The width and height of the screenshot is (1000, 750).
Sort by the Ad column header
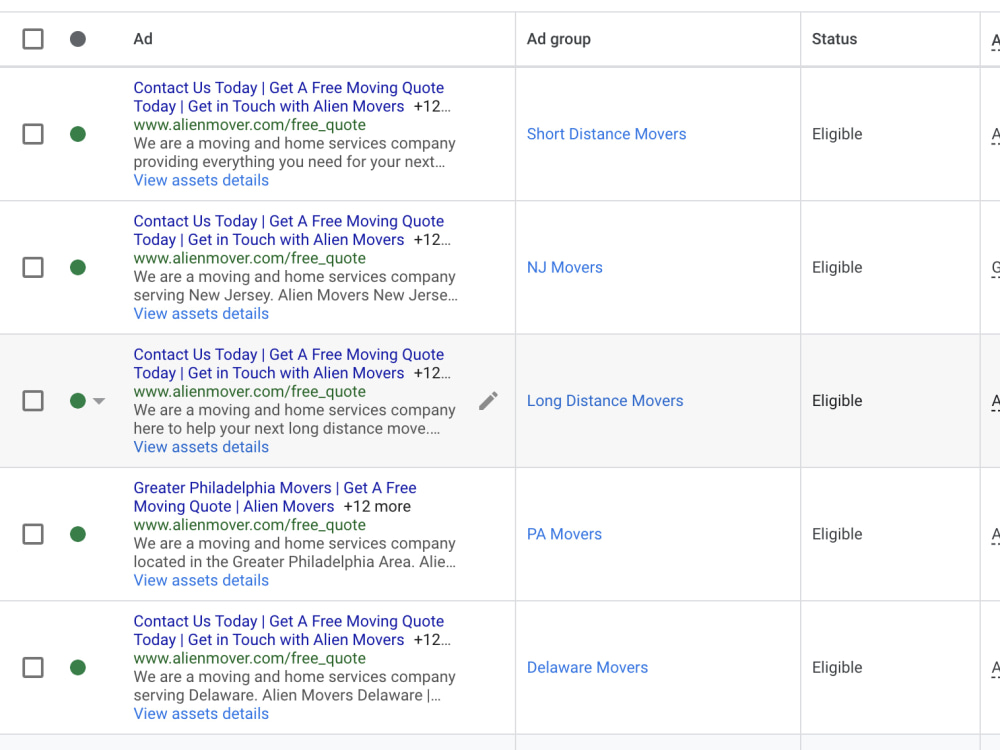click(143, 39)
